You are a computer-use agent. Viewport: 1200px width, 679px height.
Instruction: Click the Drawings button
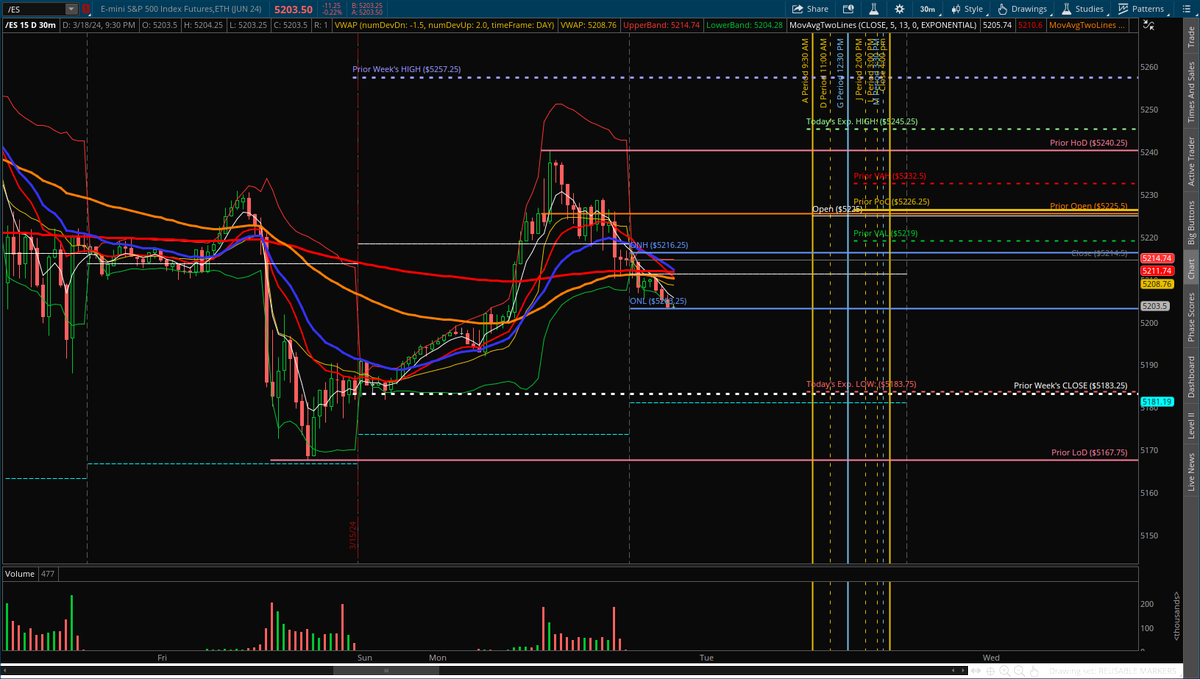(1027, 8)
